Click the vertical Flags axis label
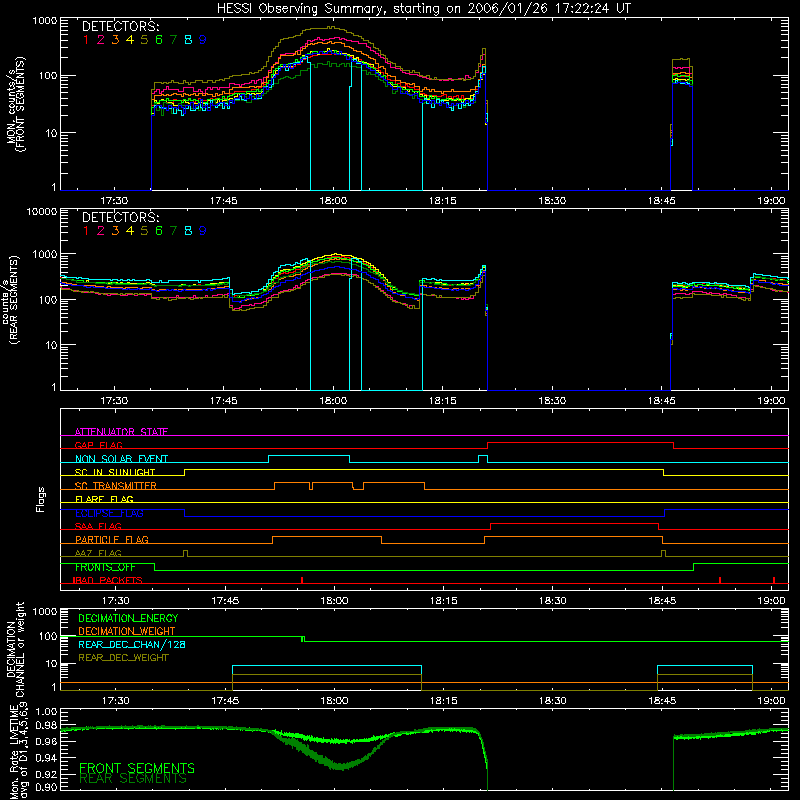This screenshot has width=800, height=800. tap(41, 499)
